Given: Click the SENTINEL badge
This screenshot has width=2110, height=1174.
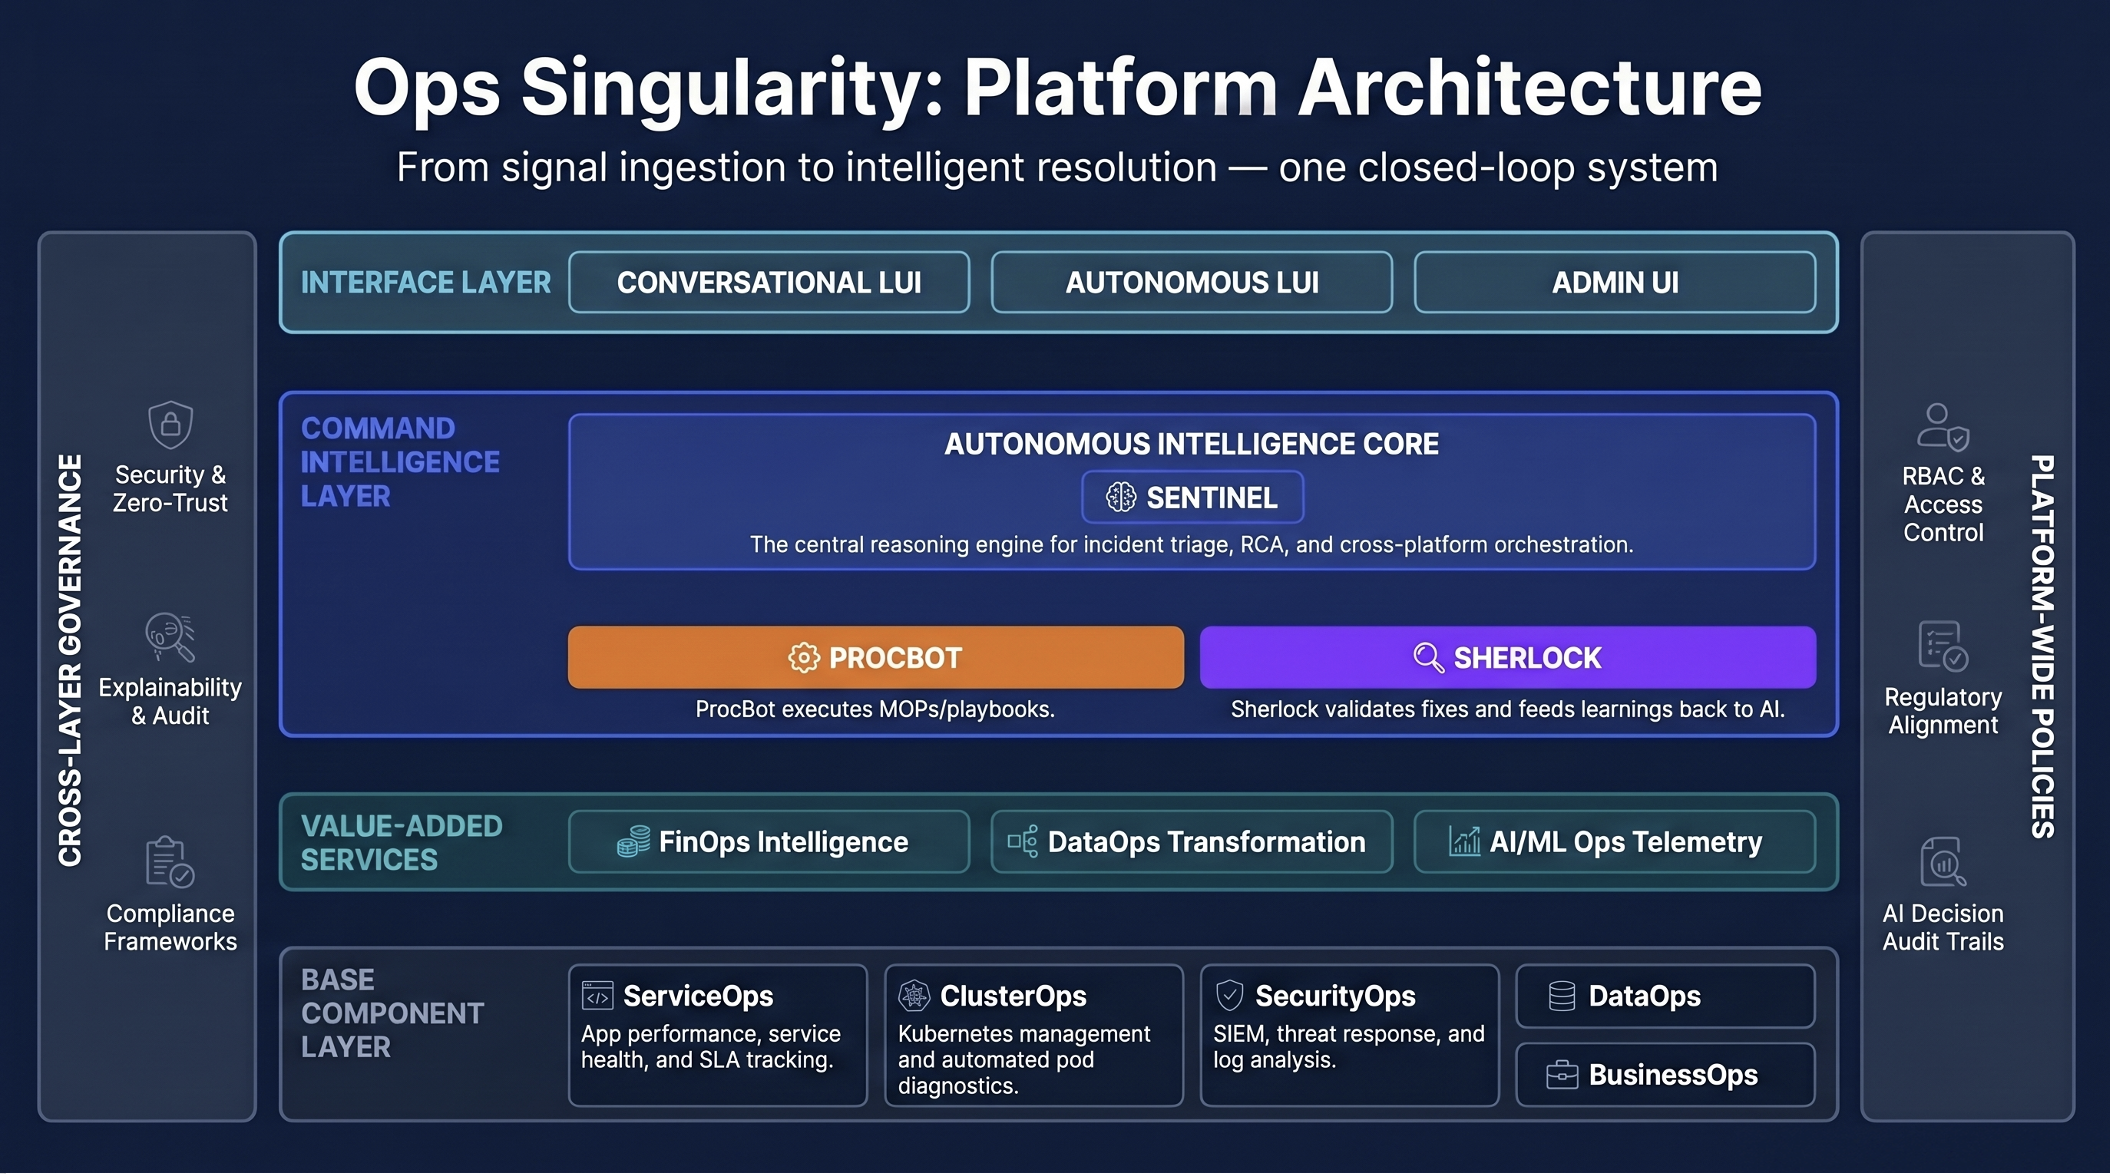Looking at the screenshot, I should point(1192,497).
